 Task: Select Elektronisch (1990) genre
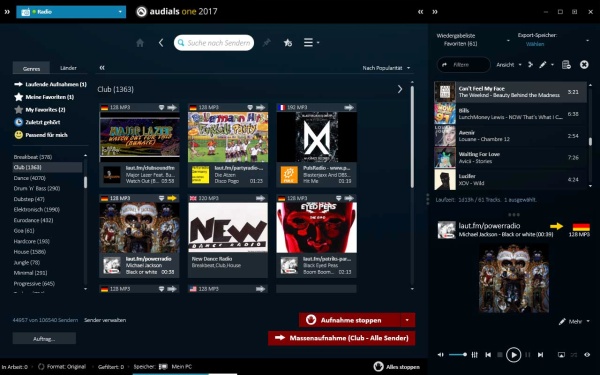click(37, 209)
